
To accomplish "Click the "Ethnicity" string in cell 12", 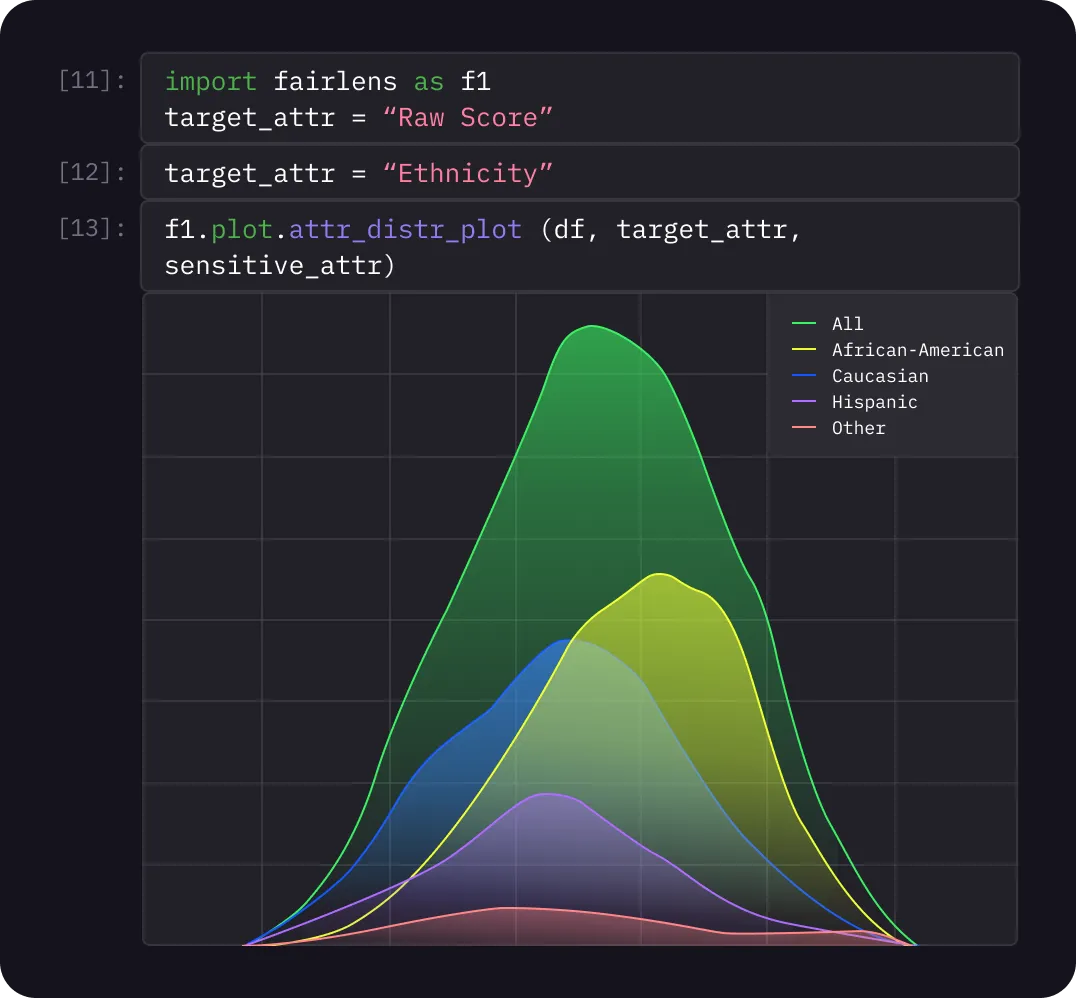I will click(x=469, y=173).
